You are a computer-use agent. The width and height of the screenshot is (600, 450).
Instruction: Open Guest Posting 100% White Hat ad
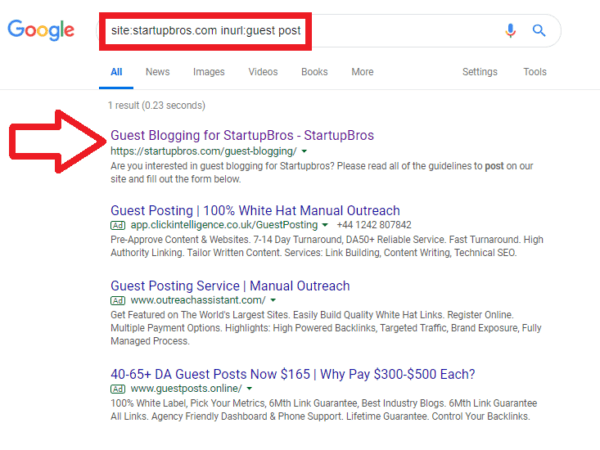(255, 210)
